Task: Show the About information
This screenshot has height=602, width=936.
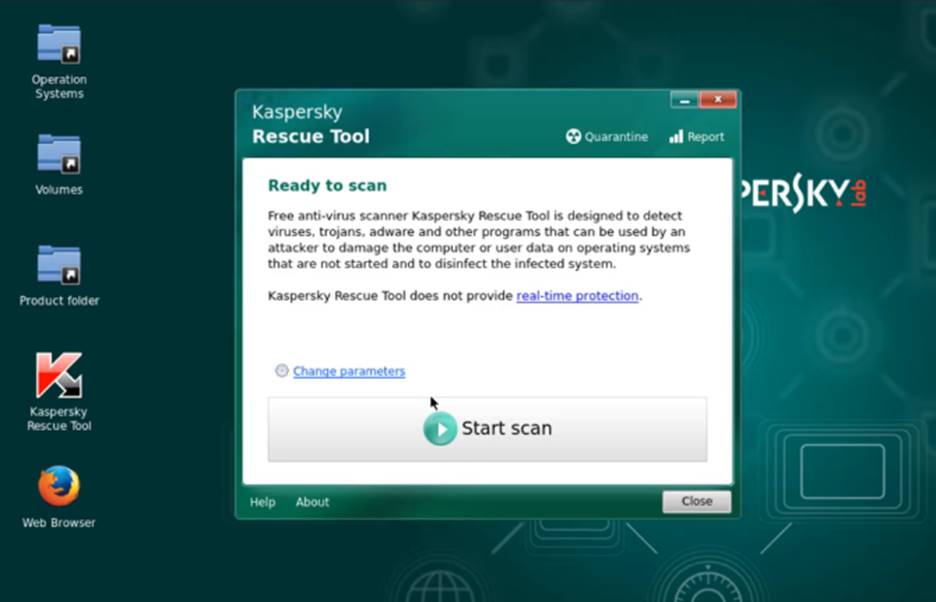Action: pos(312,502)
